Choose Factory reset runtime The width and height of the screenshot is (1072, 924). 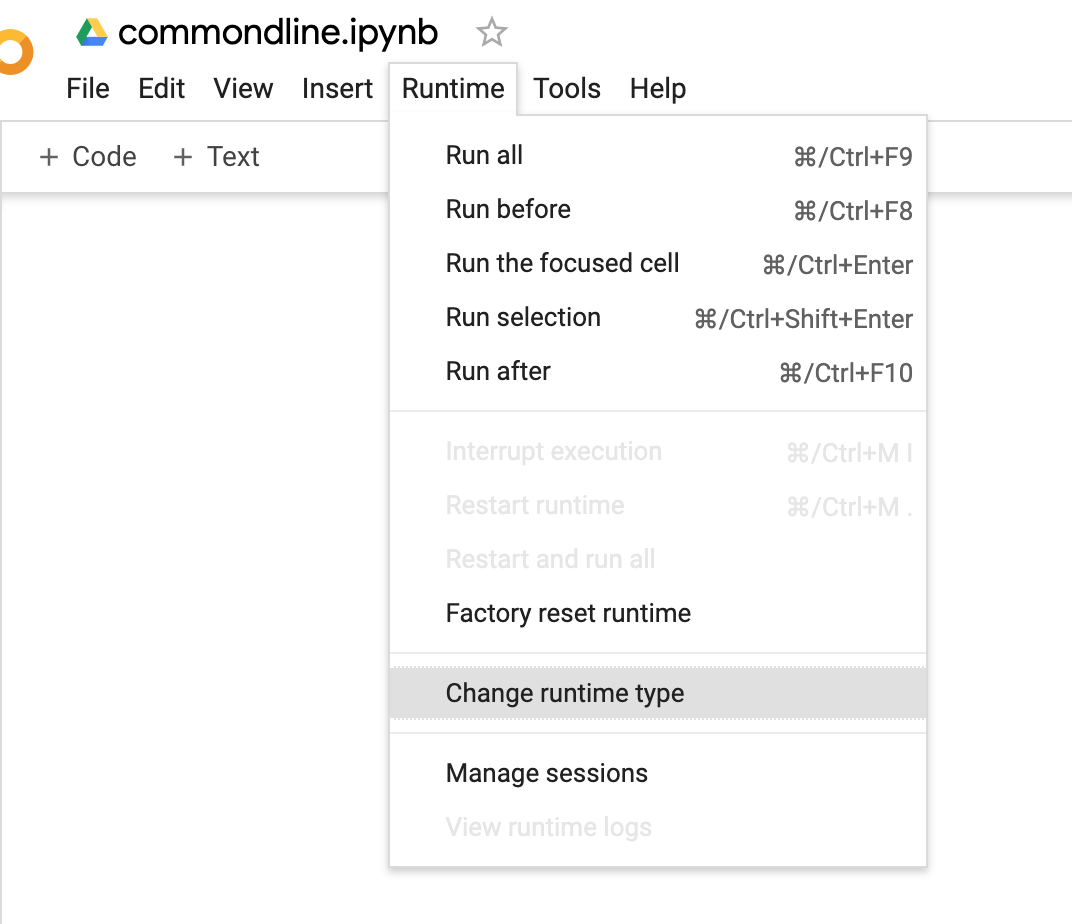pyautogui.click(x=568, y=613)
